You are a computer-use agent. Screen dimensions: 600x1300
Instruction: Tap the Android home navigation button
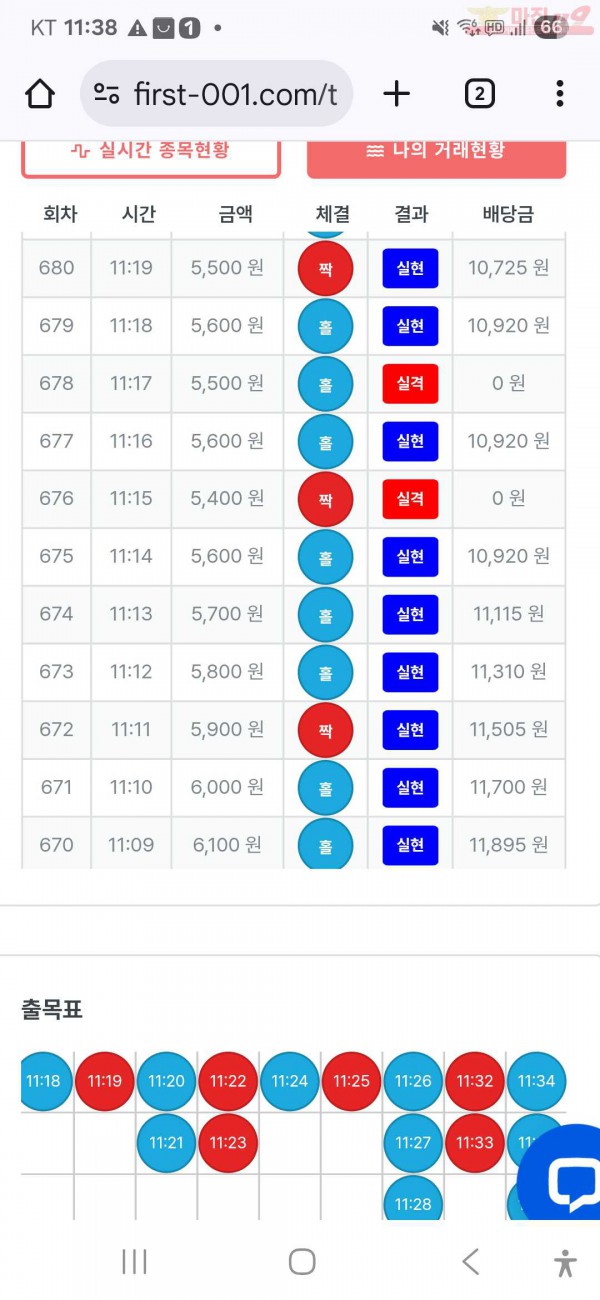pos(302,1262)
